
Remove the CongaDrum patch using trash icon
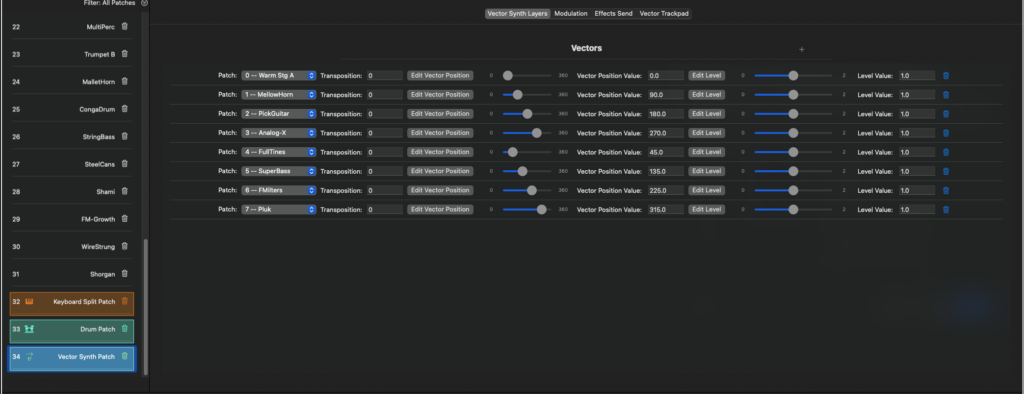pyautogui.click(x=125, y=109)
